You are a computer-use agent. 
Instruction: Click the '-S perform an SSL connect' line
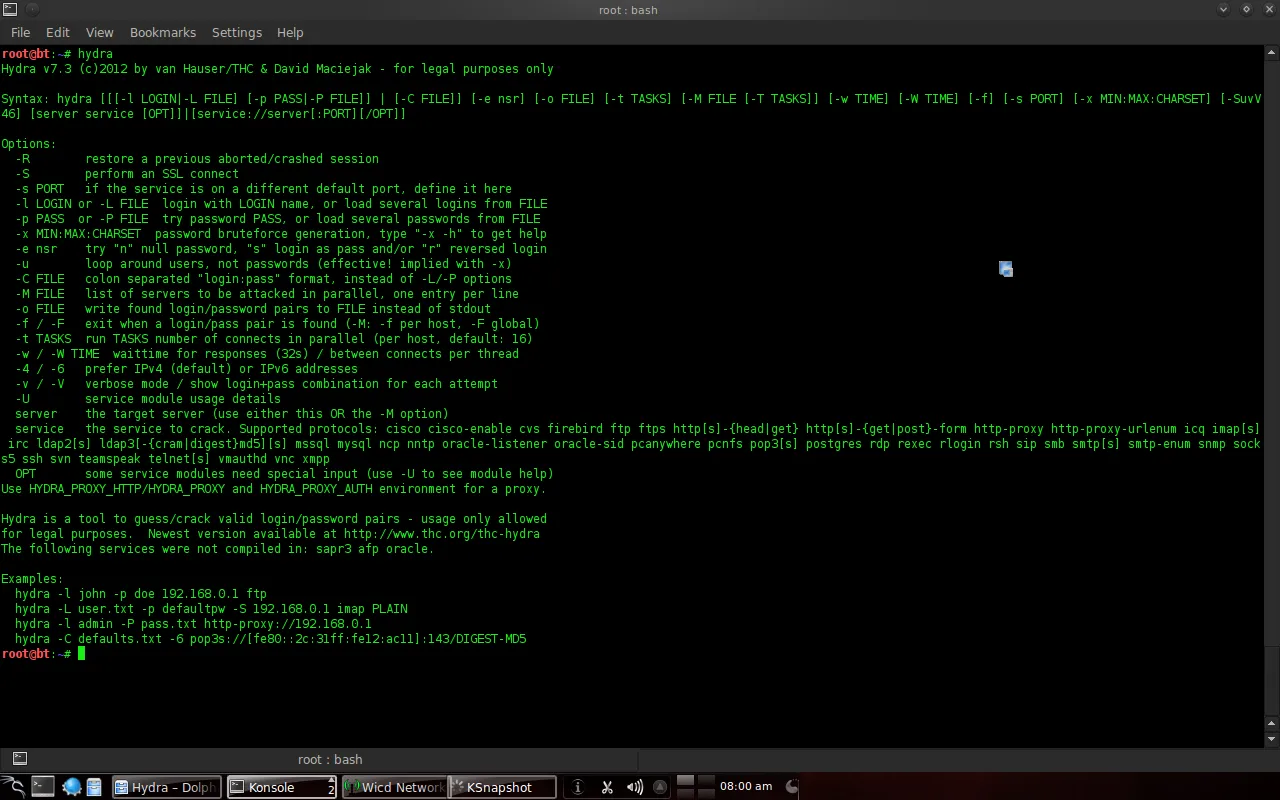coord(127,174)
